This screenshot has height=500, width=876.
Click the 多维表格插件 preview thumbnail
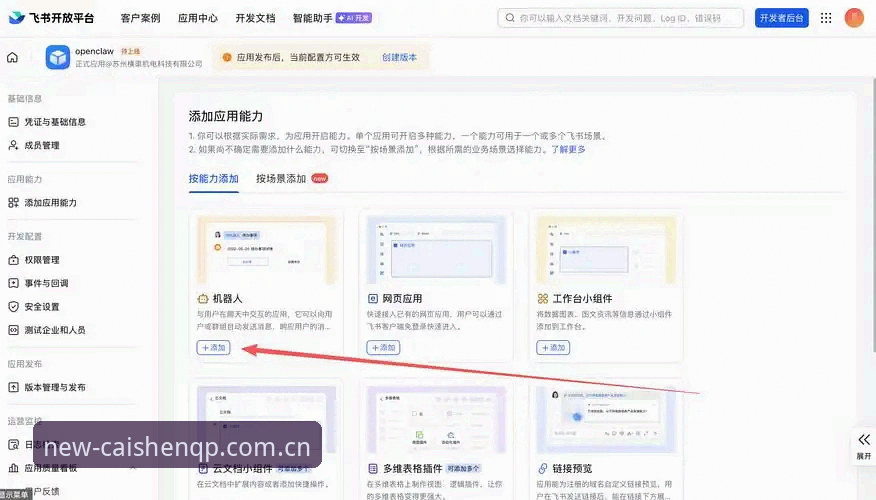[436, 420]
